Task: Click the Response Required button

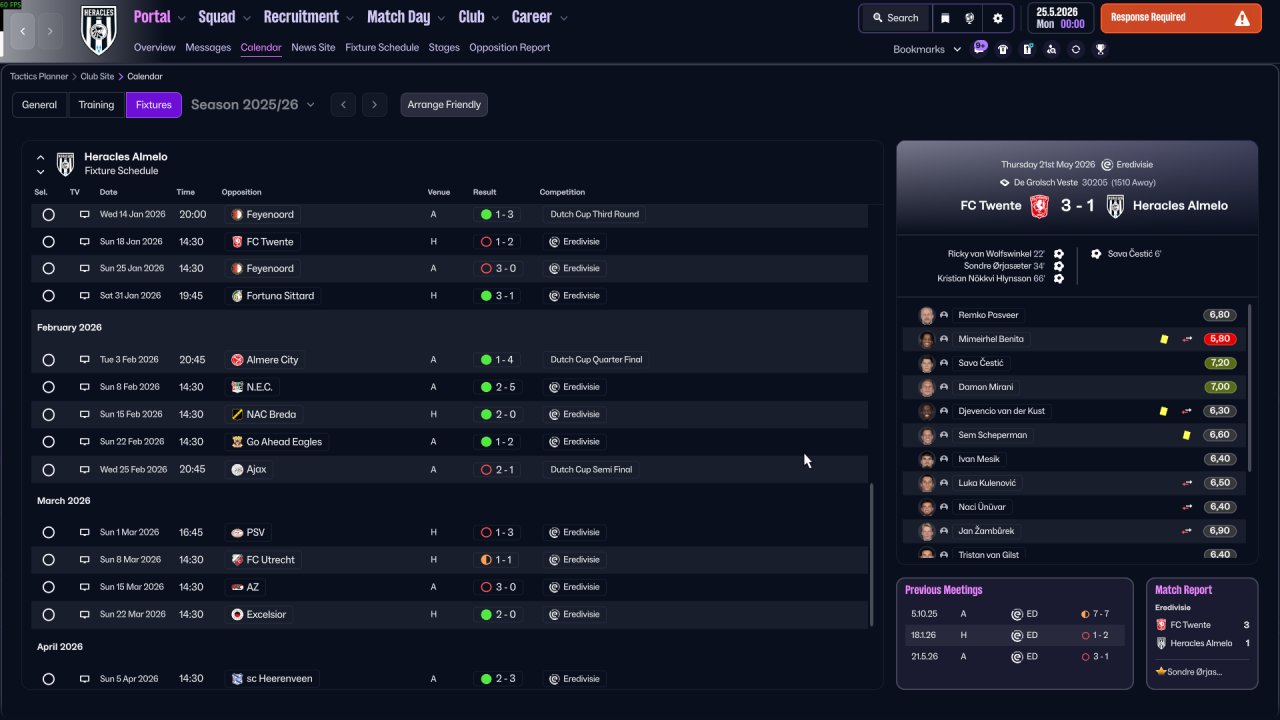Action: (x=1180, y=18)
